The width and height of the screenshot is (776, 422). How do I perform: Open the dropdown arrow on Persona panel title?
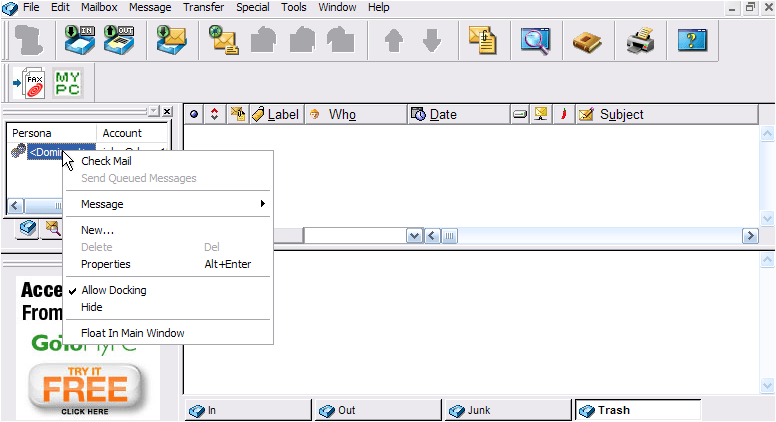click(154, 111)
